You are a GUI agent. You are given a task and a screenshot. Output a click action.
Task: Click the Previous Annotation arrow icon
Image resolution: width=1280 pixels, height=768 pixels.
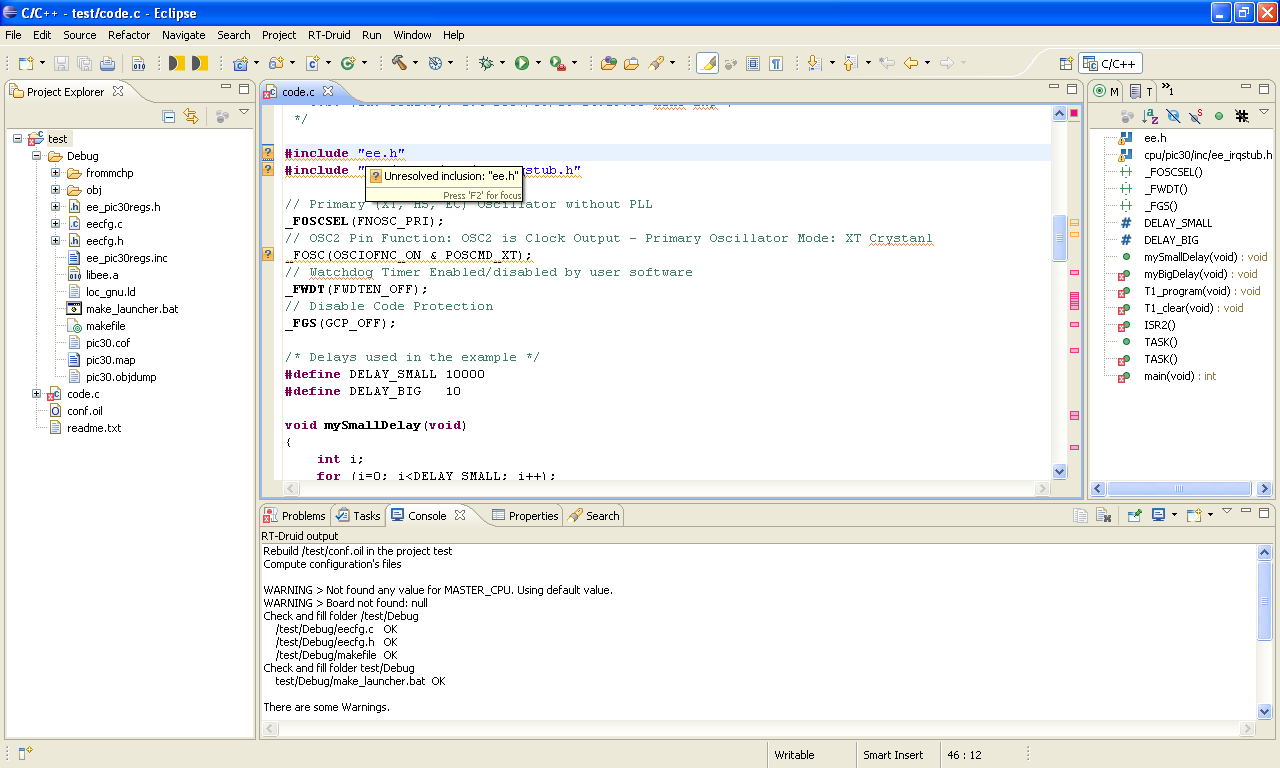(x=851, y=63)
